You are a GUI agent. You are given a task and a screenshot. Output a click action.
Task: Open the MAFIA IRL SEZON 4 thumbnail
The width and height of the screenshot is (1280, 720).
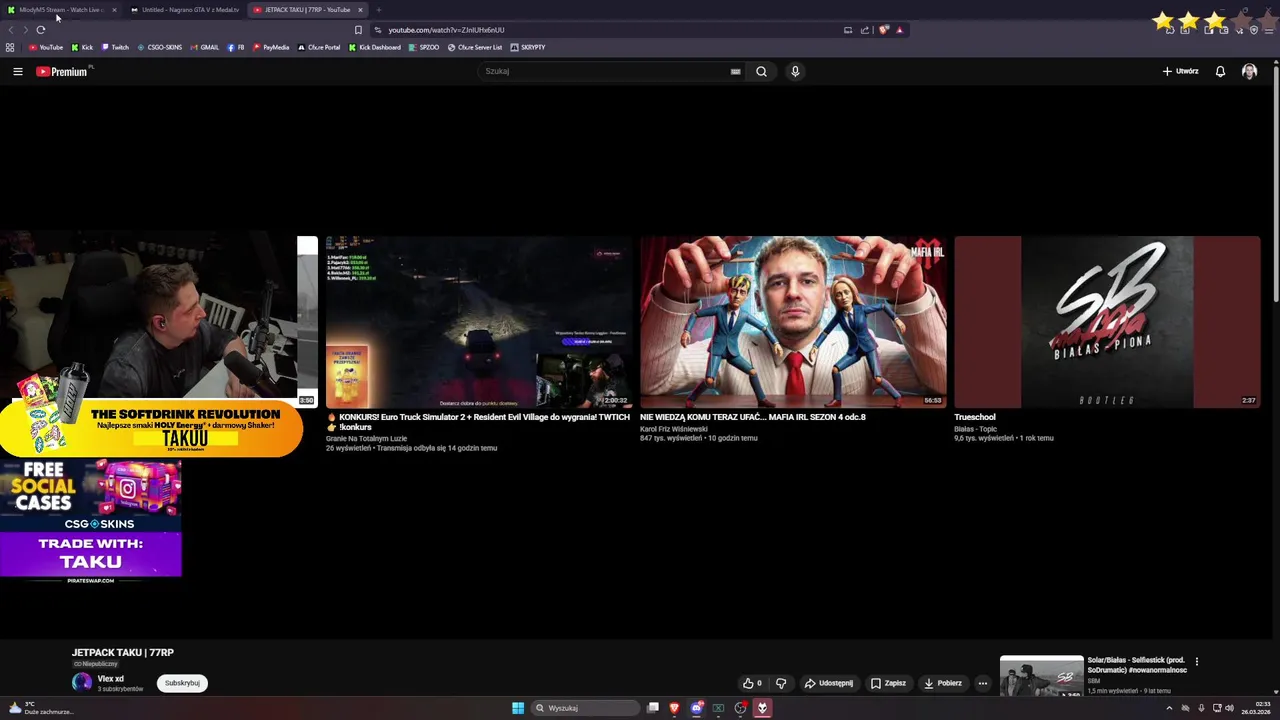[793, 322]
